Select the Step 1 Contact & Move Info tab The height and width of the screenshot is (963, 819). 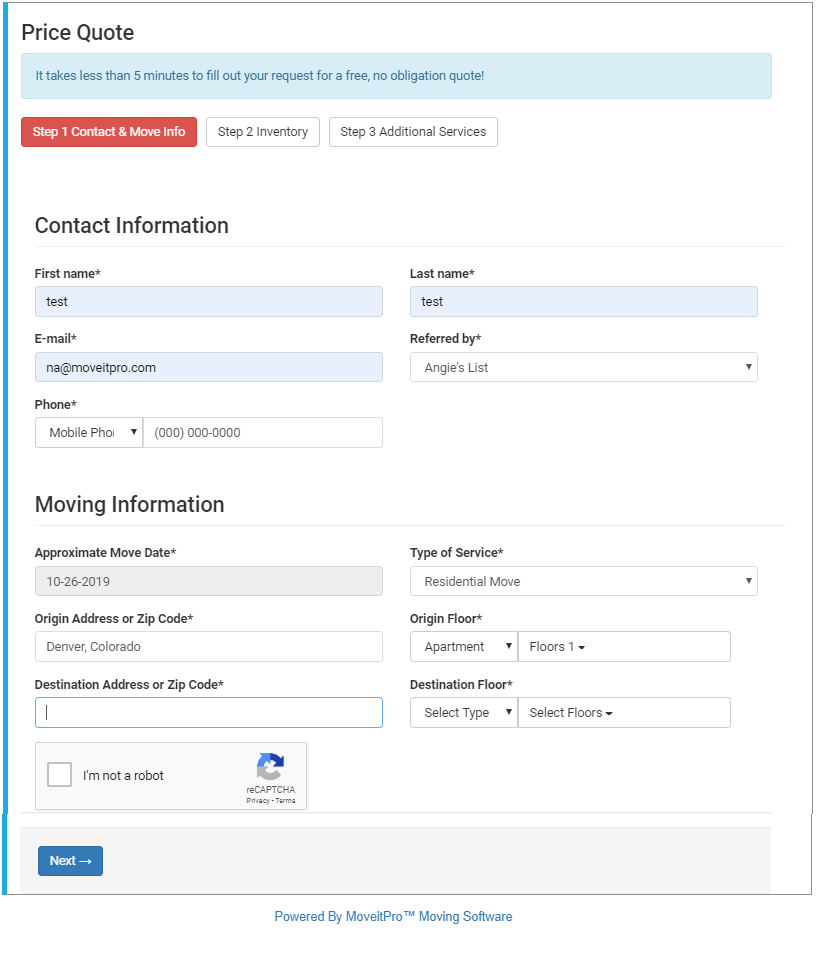pyautogui.click(x=108, y=131)
